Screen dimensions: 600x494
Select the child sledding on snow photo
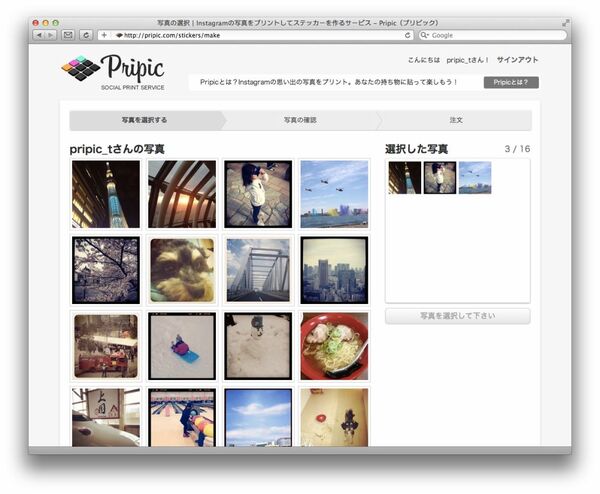click(182, 346)
